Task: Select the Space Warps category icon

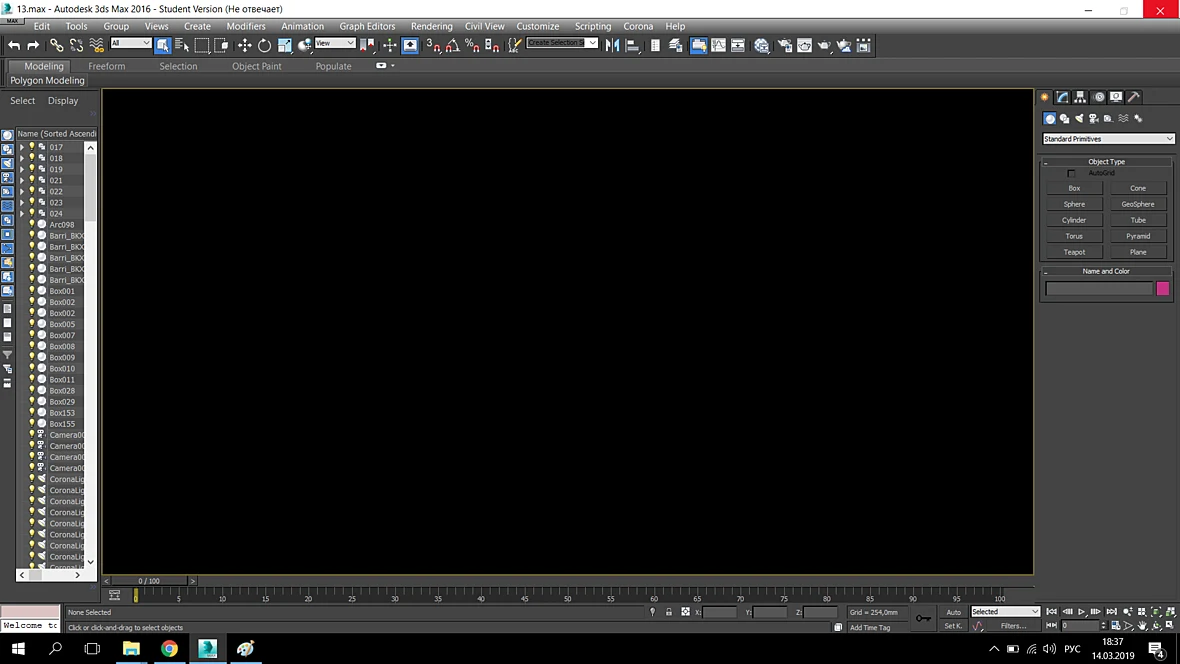Action: (1123, 118)
